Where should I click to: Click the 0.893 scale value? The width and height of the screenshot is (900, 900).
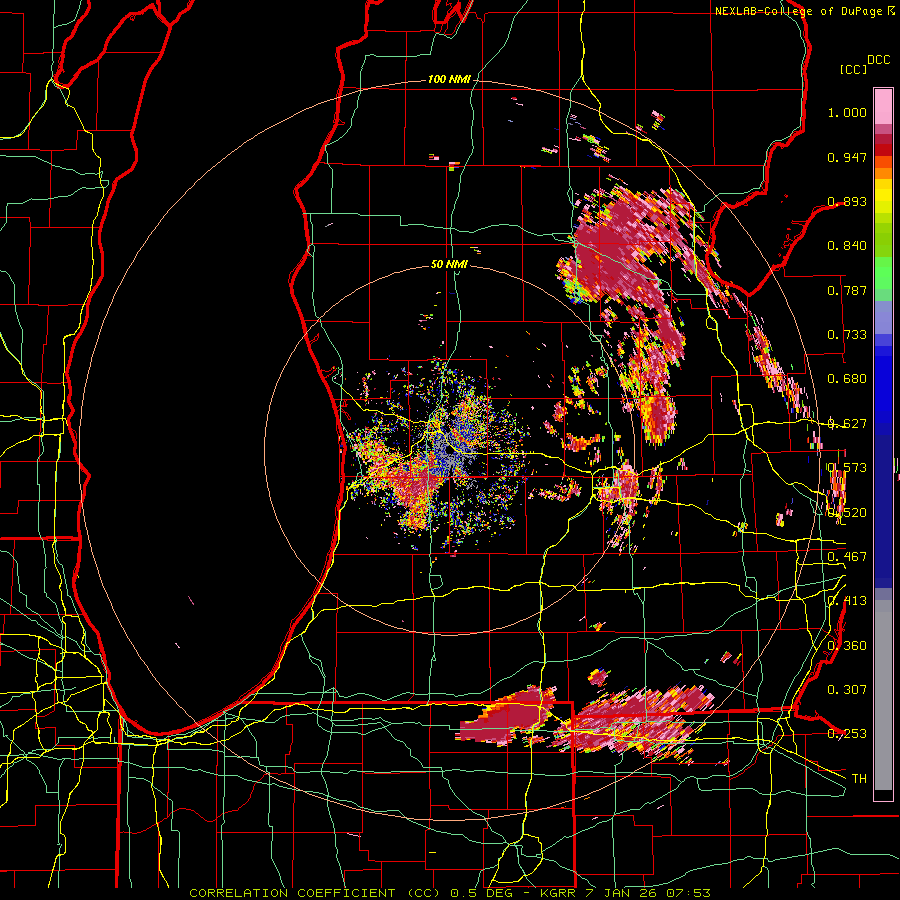click(x=847, y=201)
